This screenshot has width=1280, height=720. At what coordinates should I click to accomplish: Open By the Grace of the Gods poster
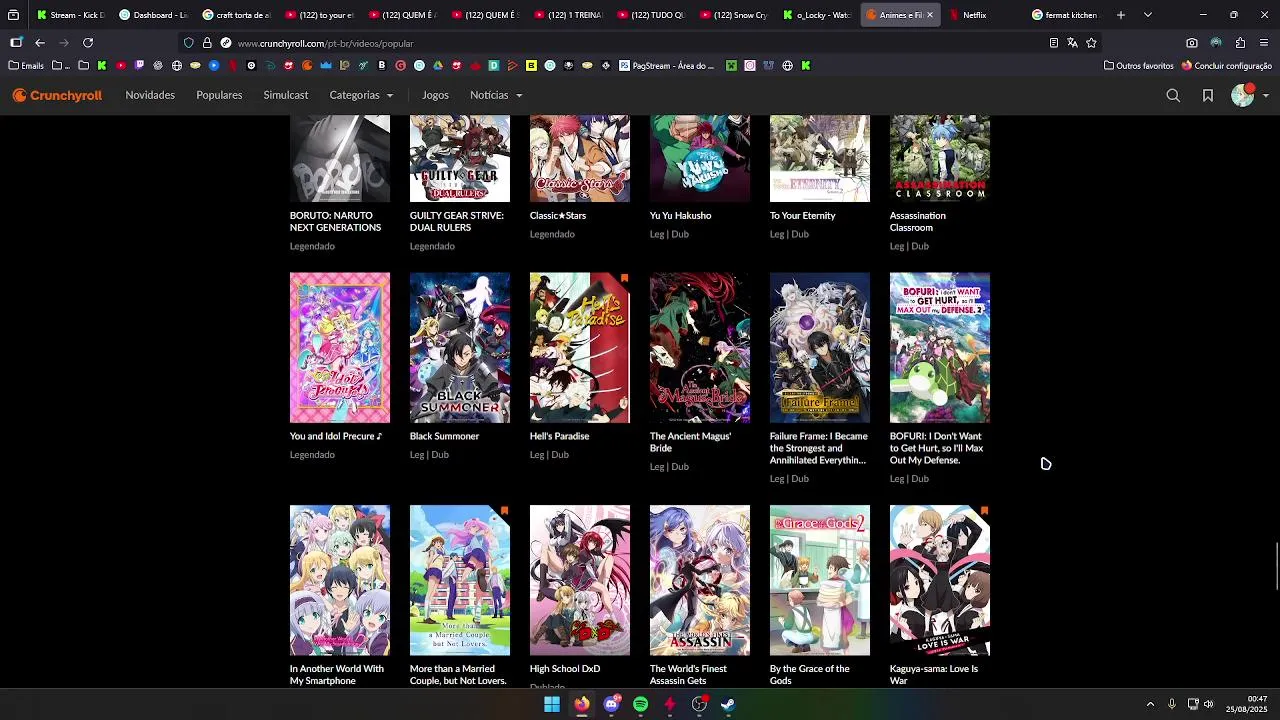[x=820, y=580]
